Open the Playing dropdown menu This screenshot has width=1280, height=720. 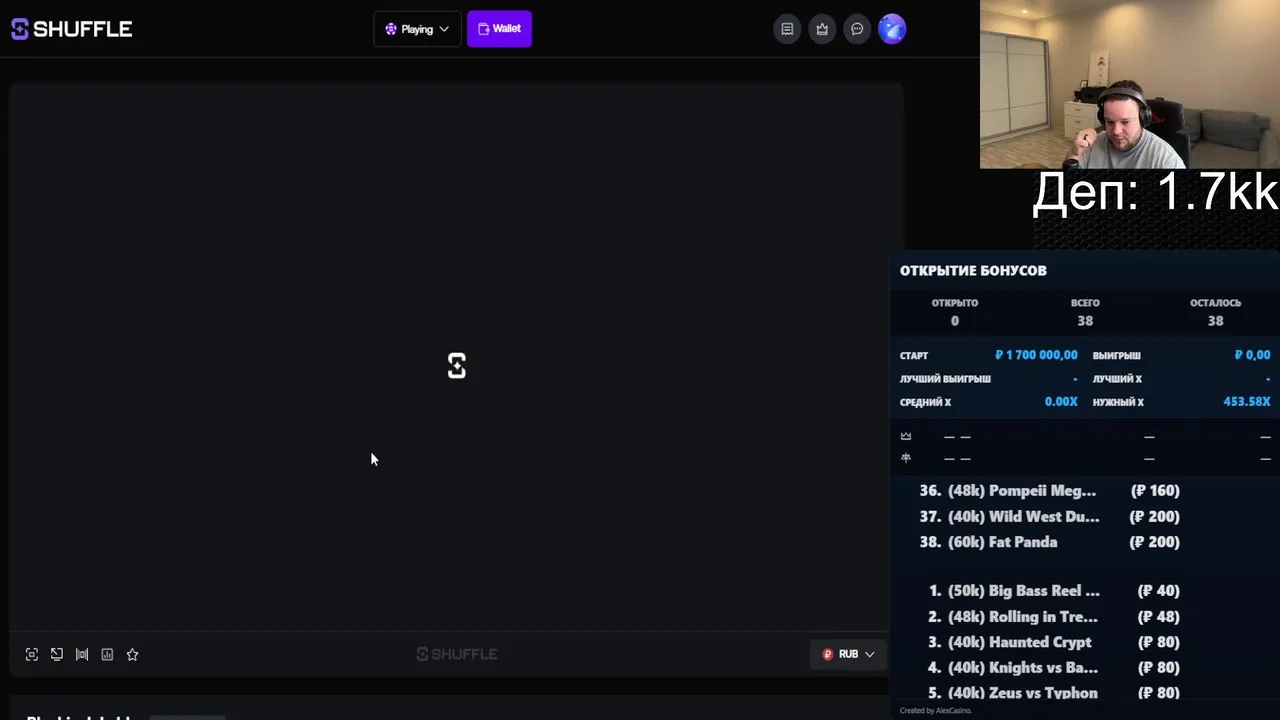click(417, 29)
